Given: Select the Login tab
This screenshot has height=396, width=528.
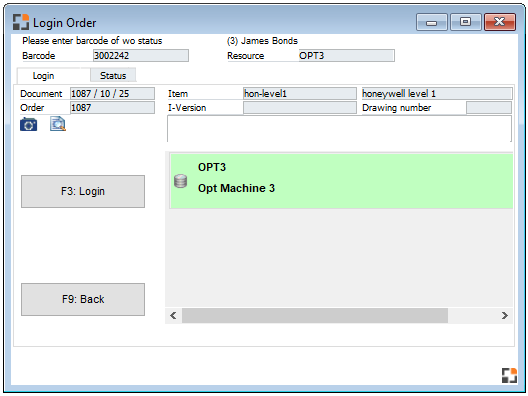Looking at the screenshot, I should pyautogui.click(x=43, y=76).
